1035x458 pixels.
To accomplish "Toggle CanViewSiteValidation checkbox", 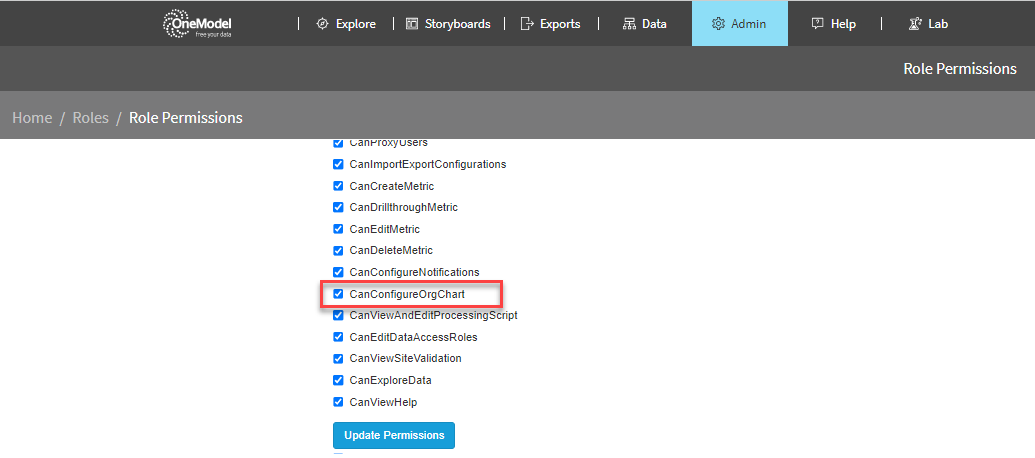I will coord(338,358).
